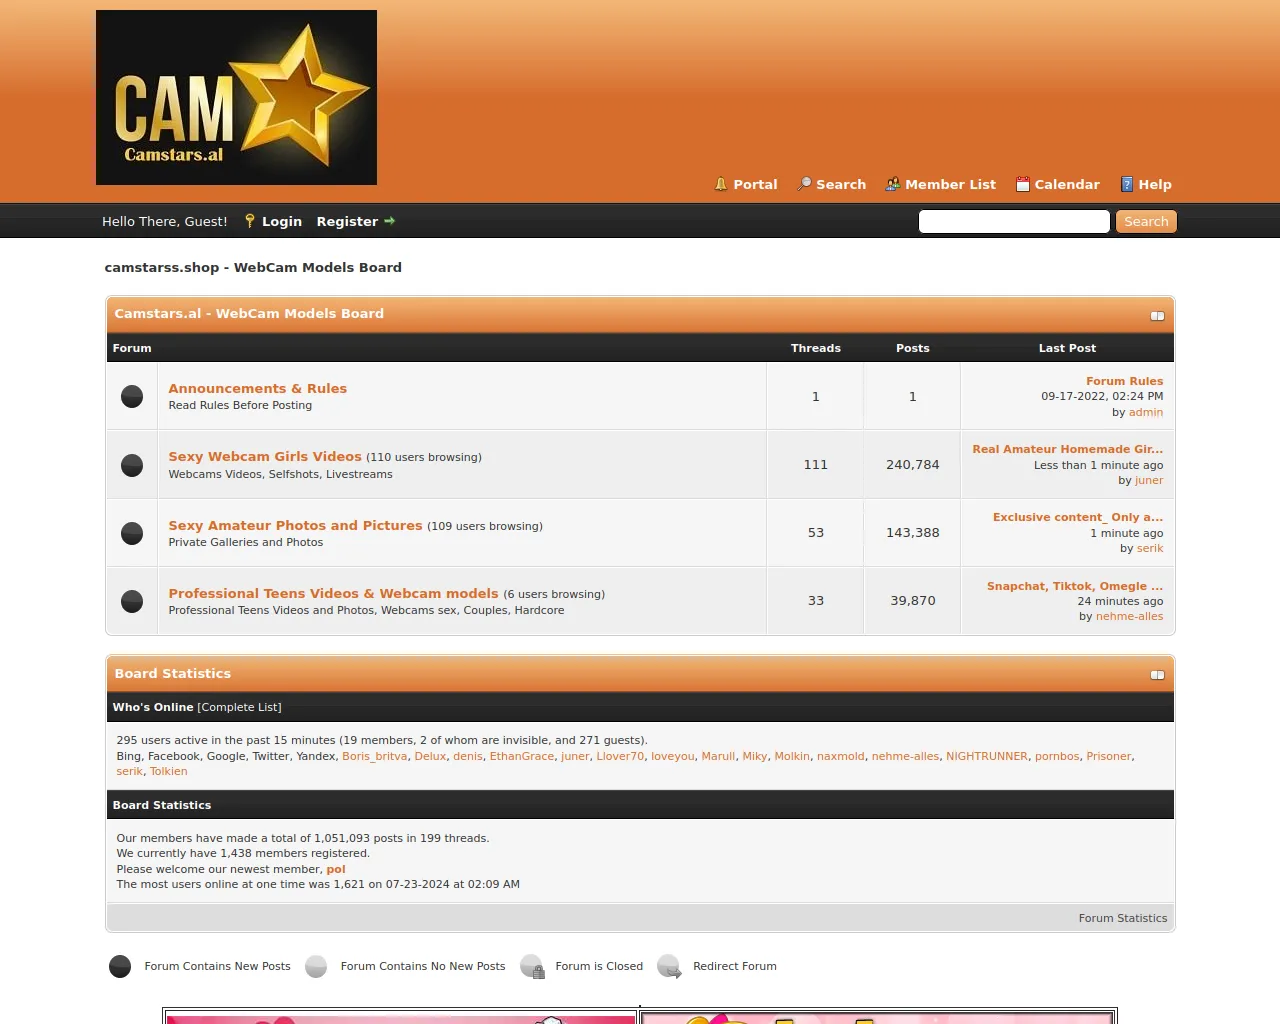
Task: Click the Calendar icon in the top navigation
Action: point(1023,184)
